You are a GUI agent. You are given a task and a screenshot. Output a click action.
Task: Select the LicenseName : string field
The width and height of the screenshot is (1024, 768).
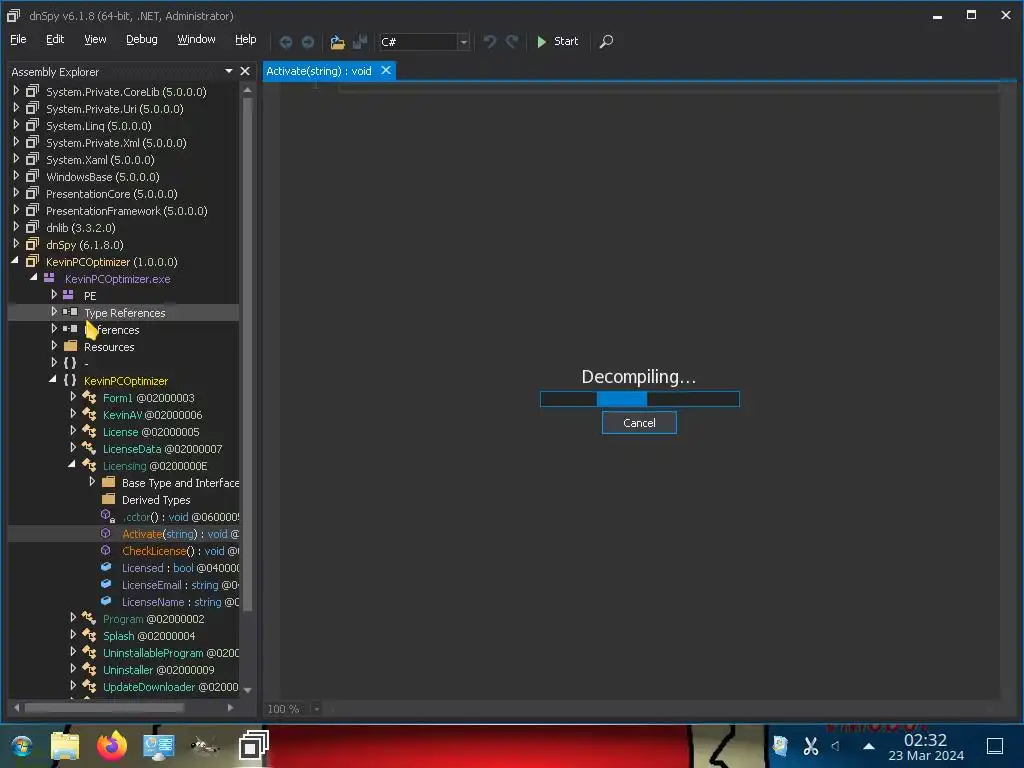click(x=180, y=601)
